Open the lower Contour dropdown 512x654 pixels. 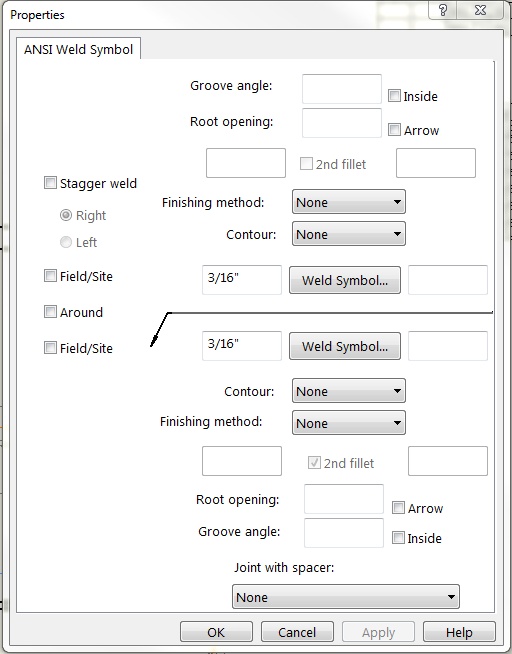349,390
